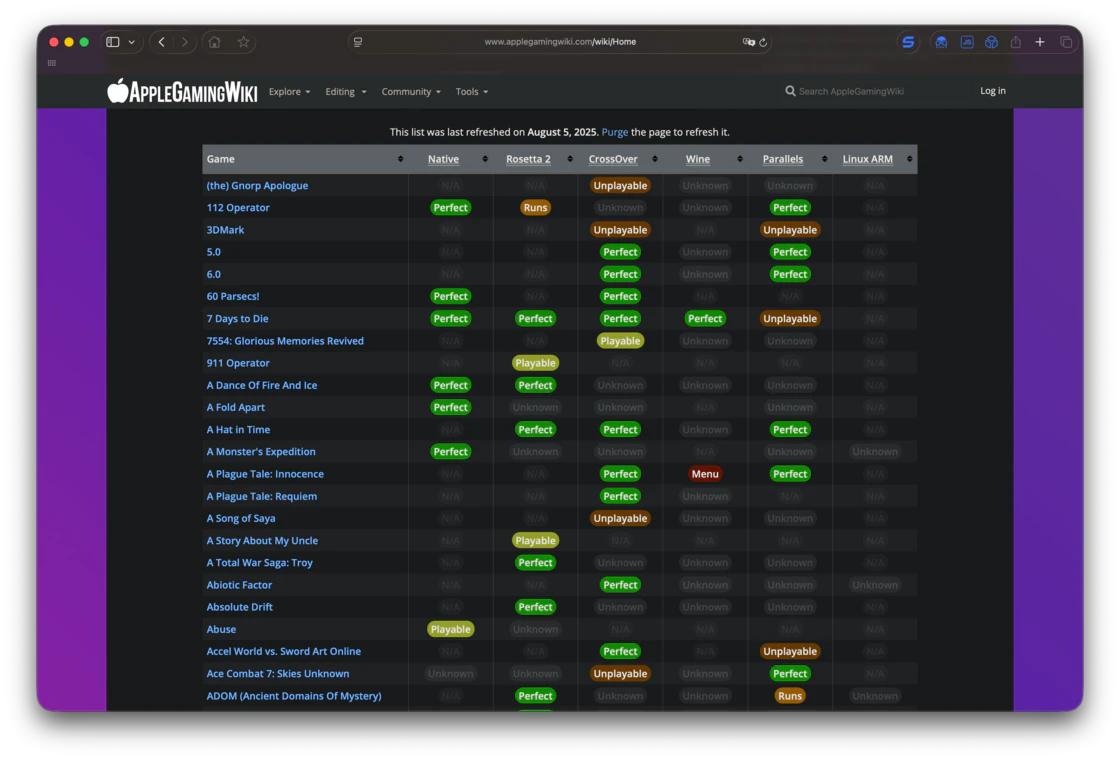
Task: Click the AppleGamingWiki logo
Action: [182, 92]
